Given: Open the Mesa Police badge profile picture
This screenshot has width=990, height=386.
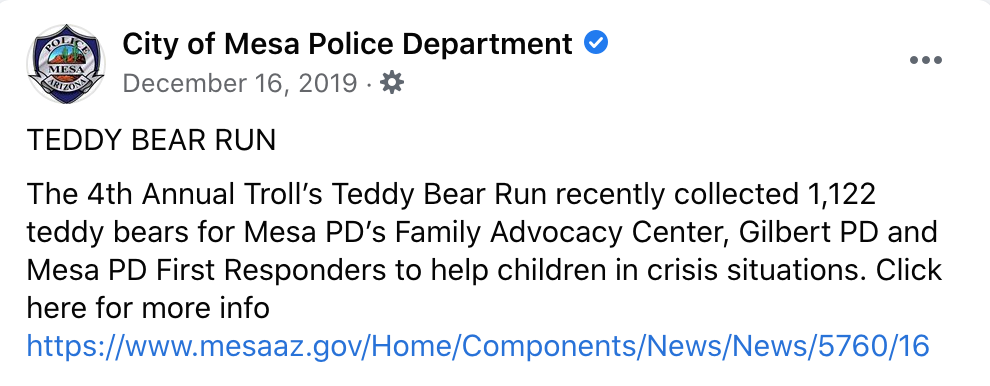Looking at the screenshot, I should pyautogui.click(x=66, y=64).
